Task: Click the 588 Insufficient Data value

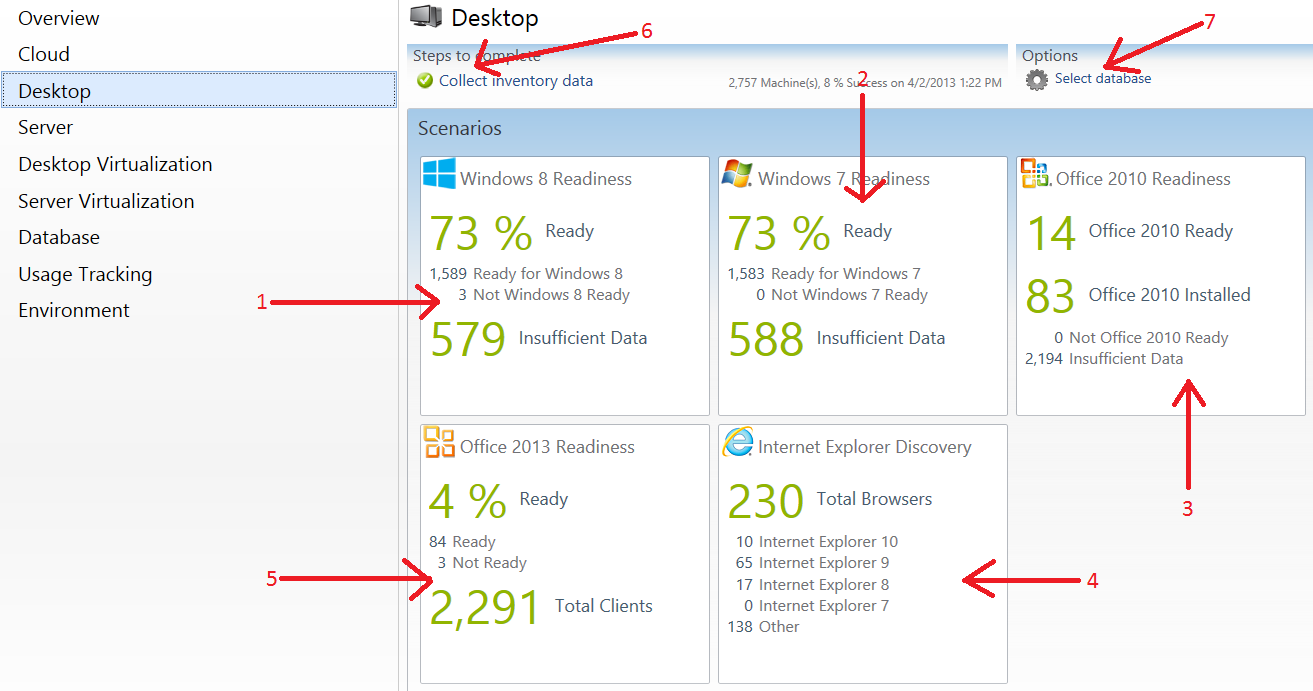Action: click(837, 338)
